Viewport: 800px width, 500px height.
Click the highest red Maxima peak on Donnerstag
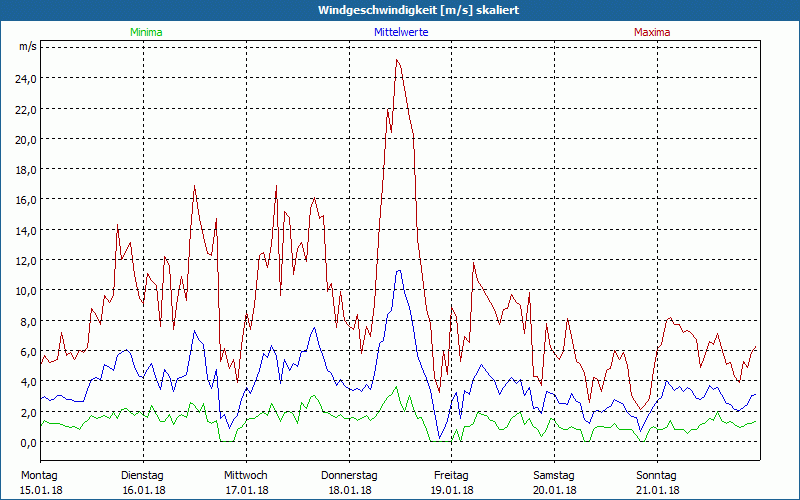click(397, 60)
